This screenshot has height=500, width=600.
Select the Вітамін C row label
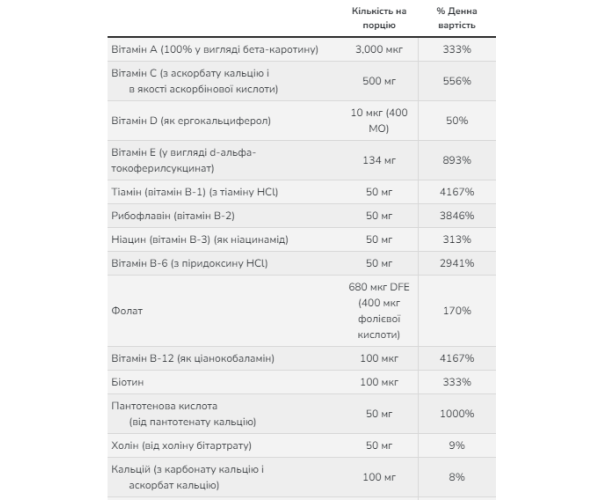pos(188,81)
